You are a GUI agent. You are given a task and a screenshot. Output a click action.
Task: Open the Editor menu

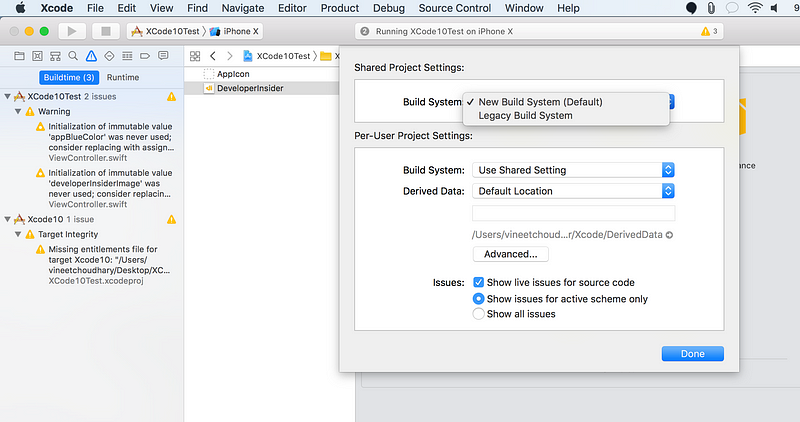point(292,8)
